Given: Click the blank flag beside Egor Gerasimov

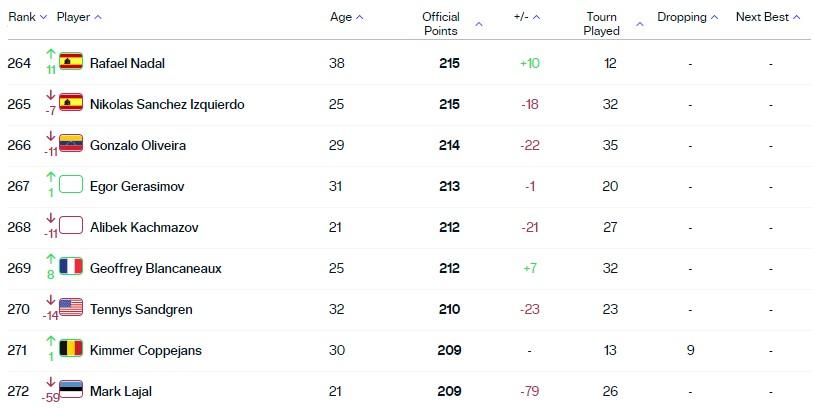Looking at the screenshot, I should (71, 184).
